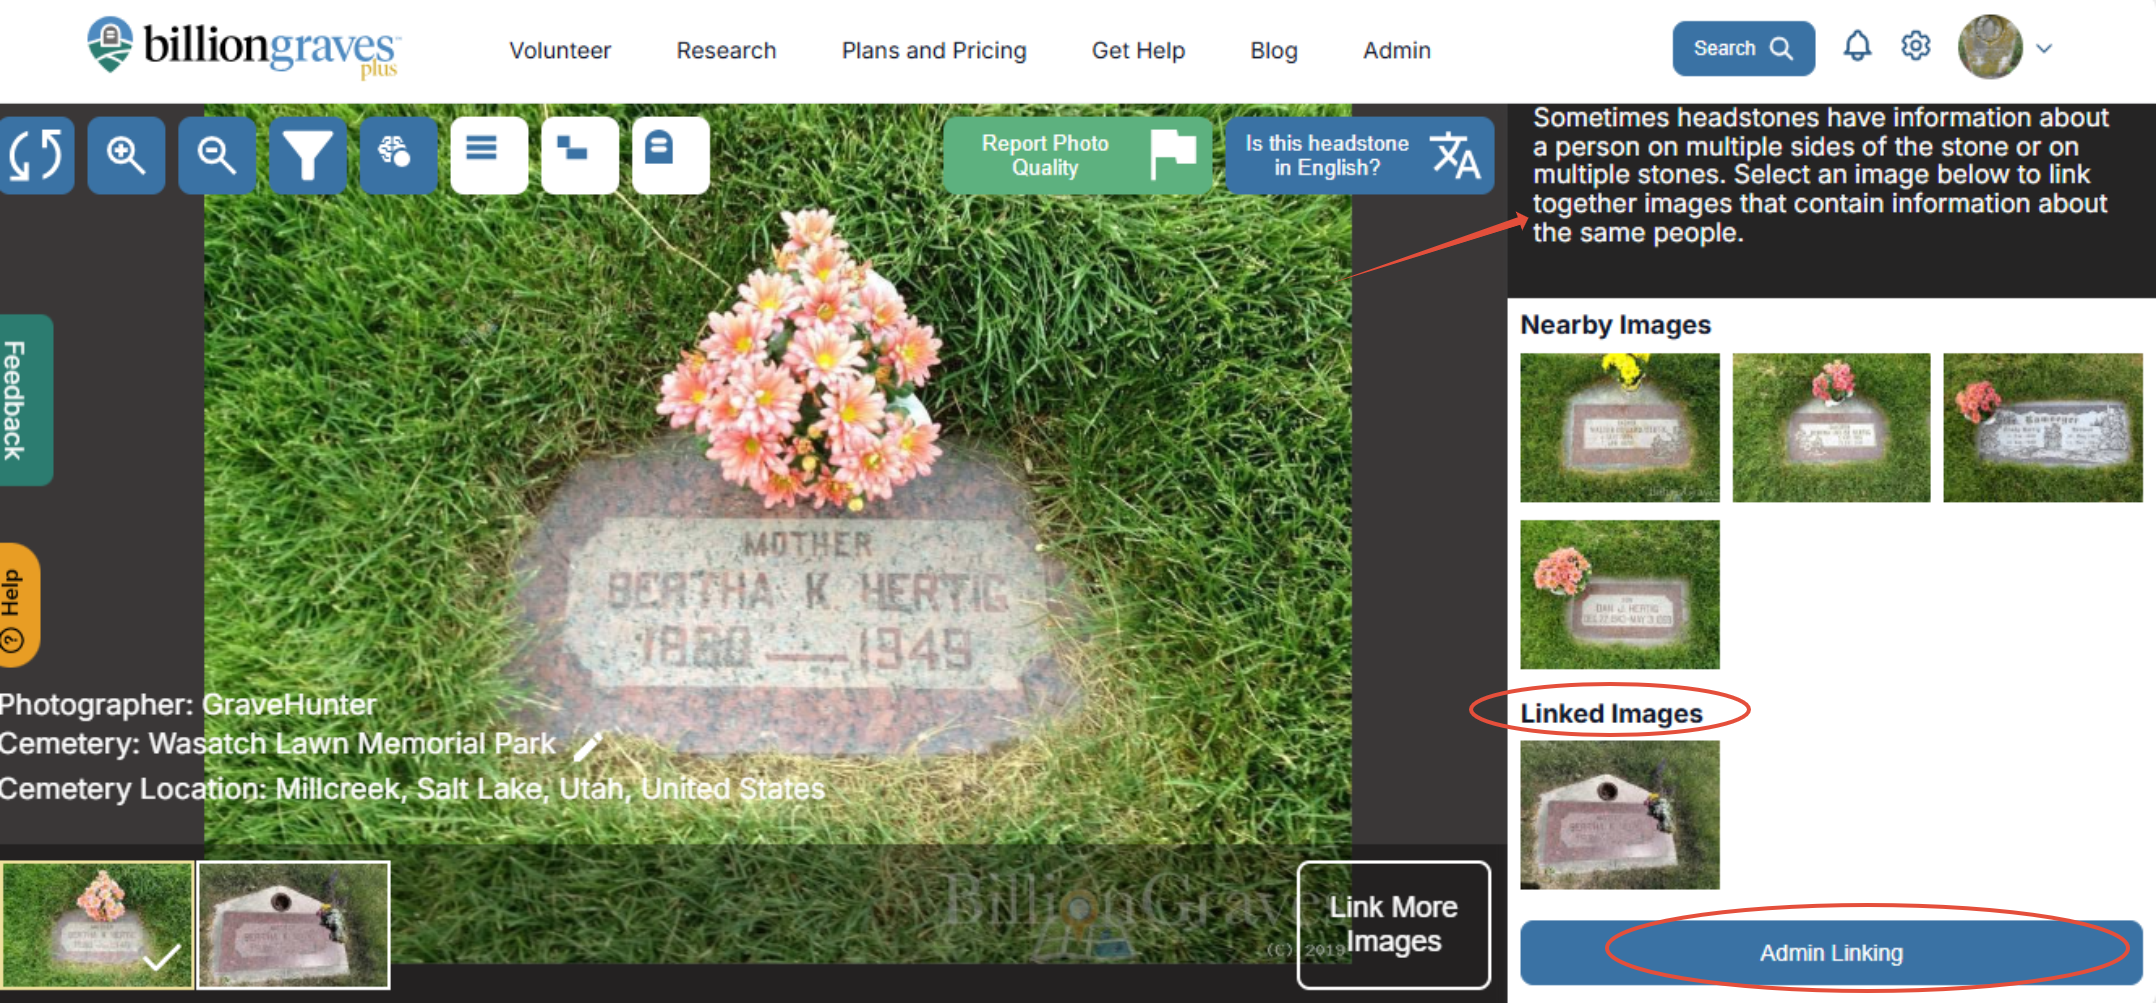Screen dimensions: 2156x1003
Task: Click the staggered blocks layout icon
Action: click(x=580, y=155)
